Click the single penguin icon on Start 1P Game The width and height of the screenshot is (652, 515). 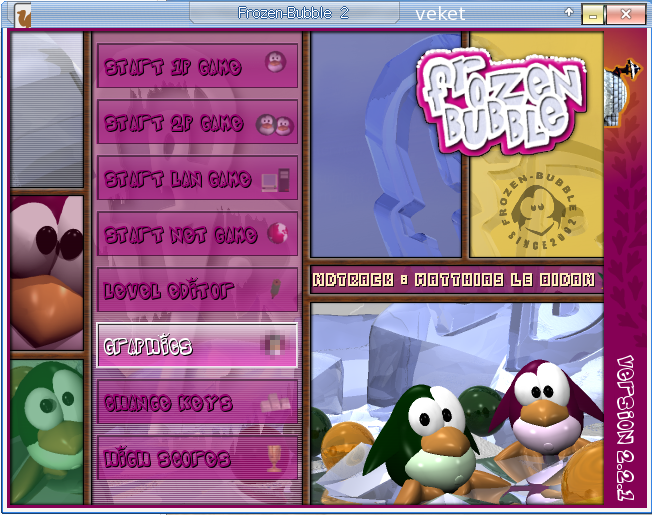(275, 62)
